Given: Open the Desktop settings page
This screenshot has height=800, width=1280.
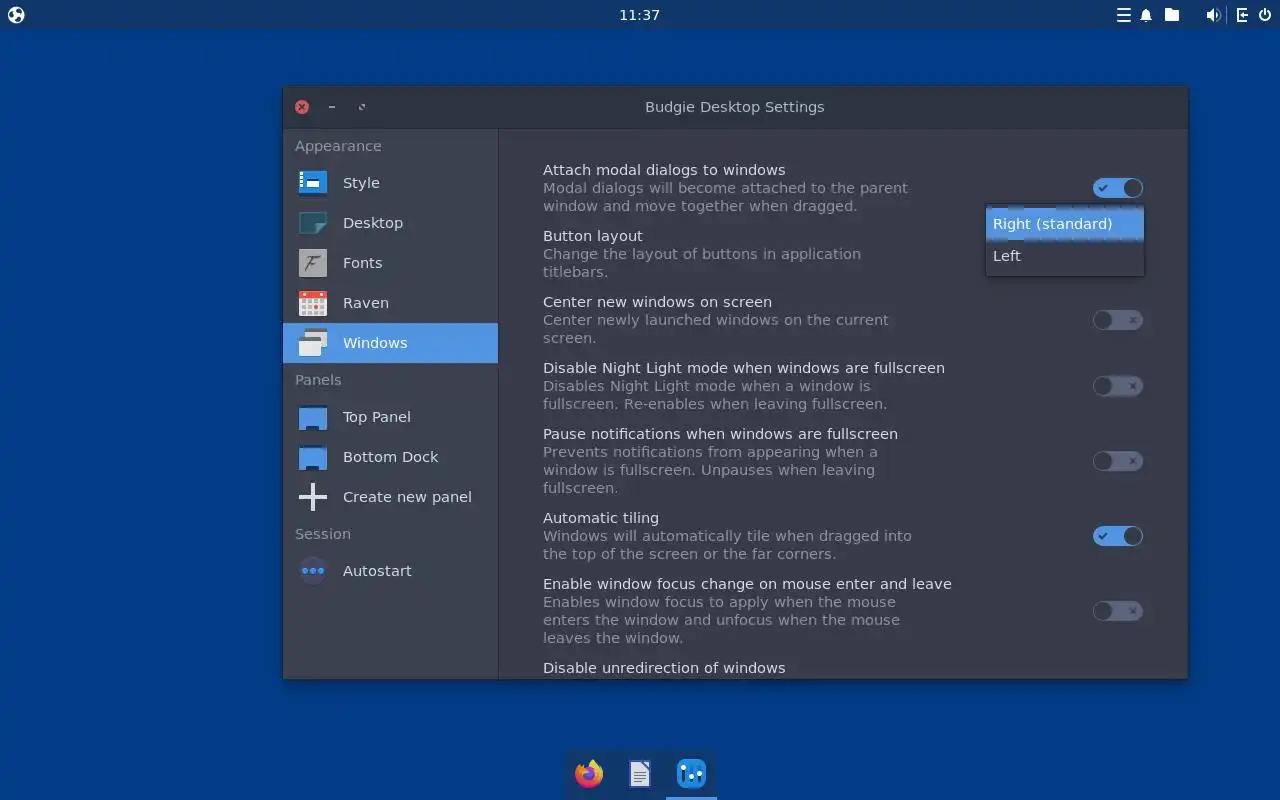Looking at the screenshot, I should point(390,223).
